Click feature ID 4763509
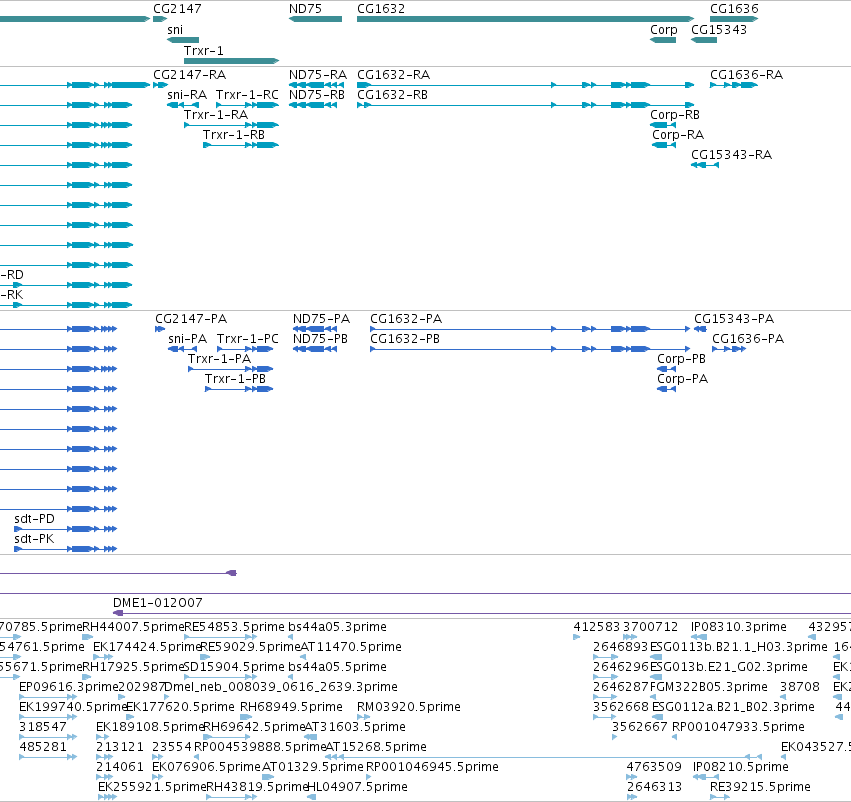Image resolution: width=851 pixels, height=802 pixels. 654,767
